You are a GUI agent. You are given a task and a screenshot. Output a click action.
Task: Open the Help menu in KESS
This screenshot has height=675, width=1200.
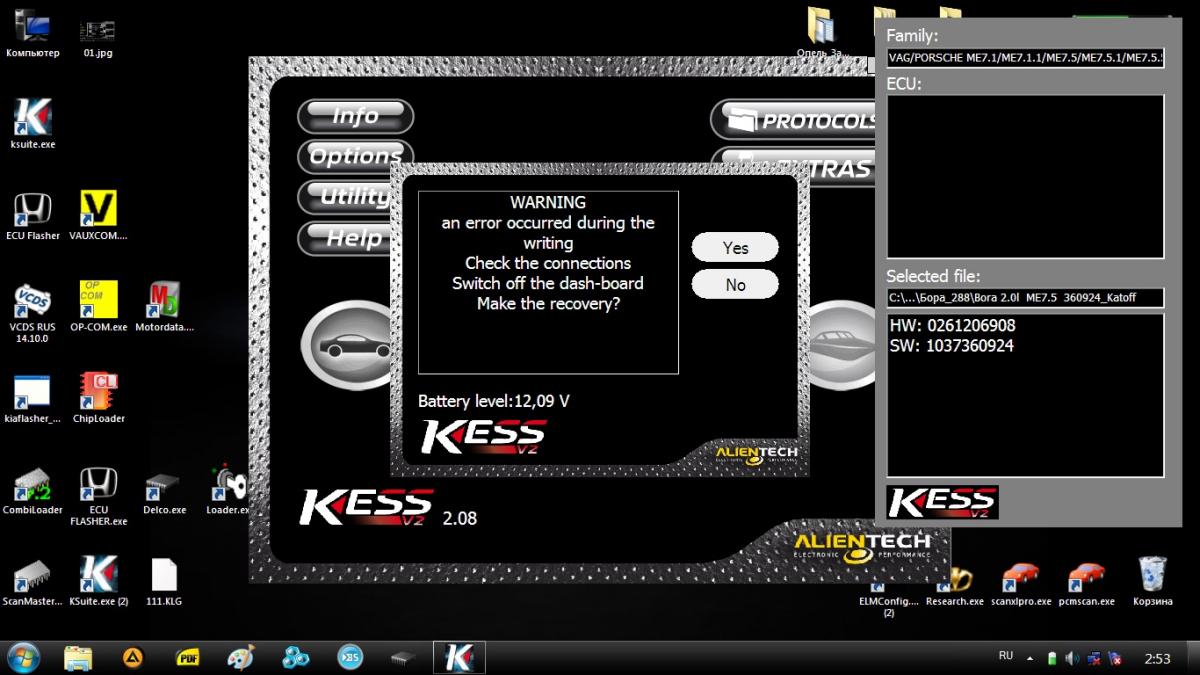(346, 238)
